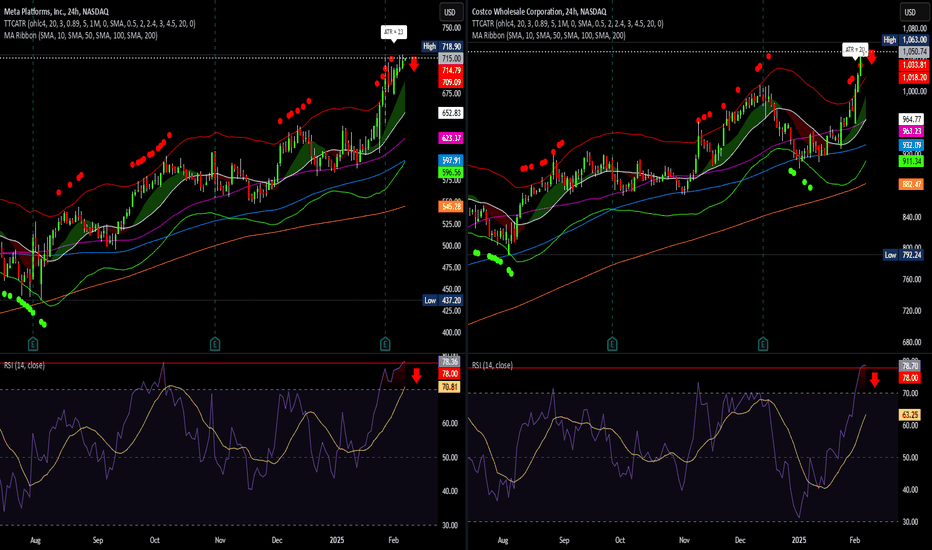Click the red down arrow on Costco price chart
The image size is (932, 550).
[x=871, y=58]
